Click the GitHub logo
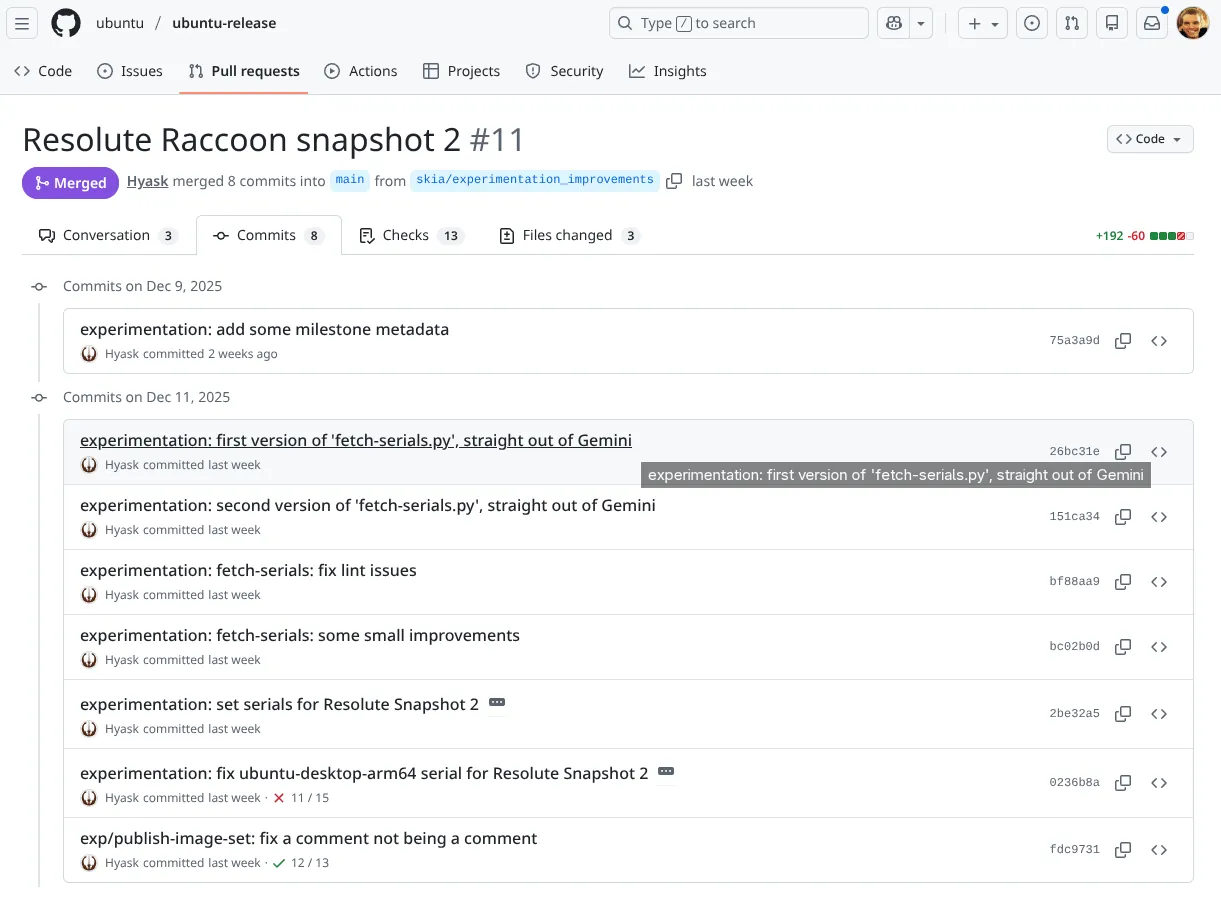 pyautogui.click(x=65, y=22)
